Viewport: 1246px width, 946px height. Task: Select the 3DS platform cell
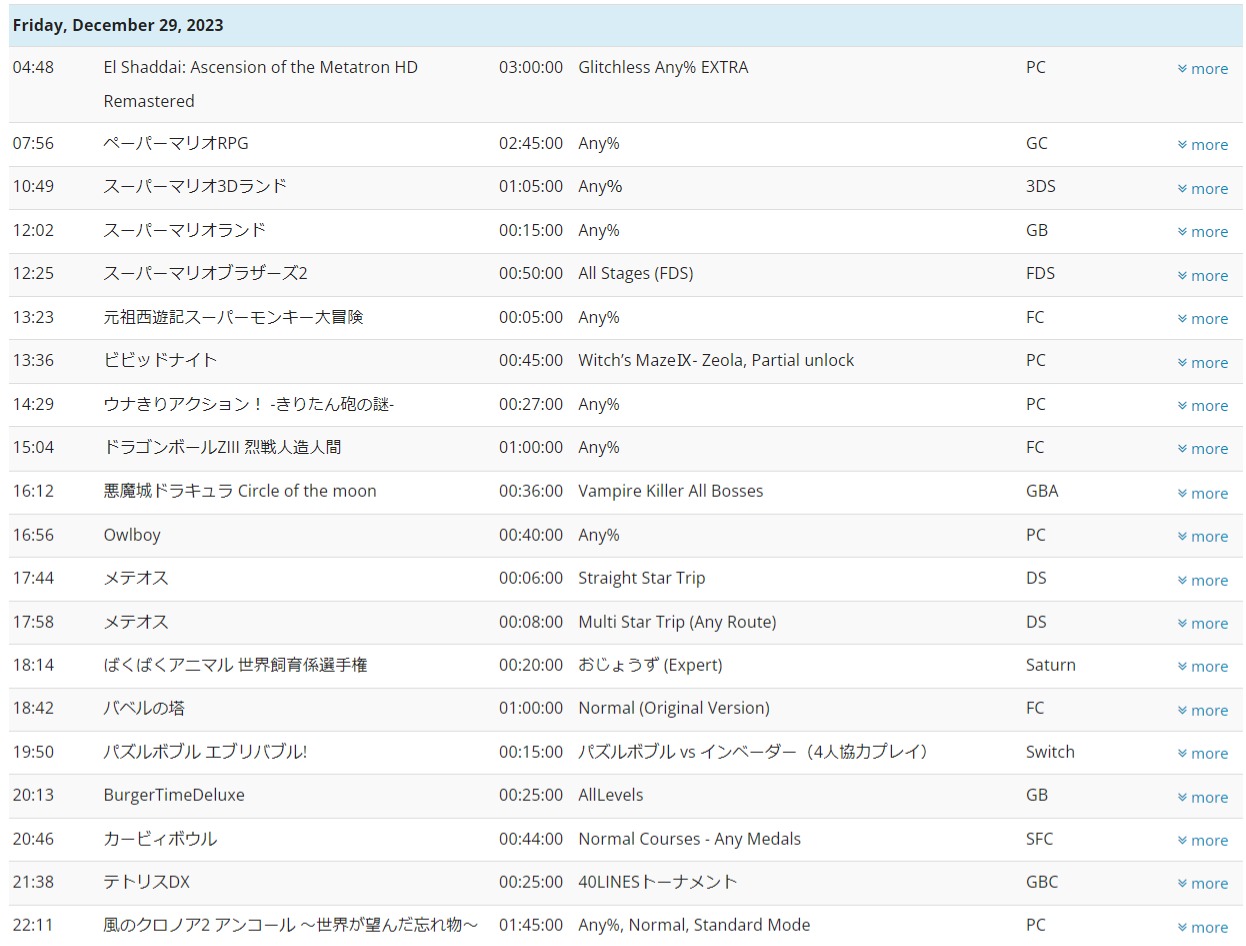[x=1041, y=186]
